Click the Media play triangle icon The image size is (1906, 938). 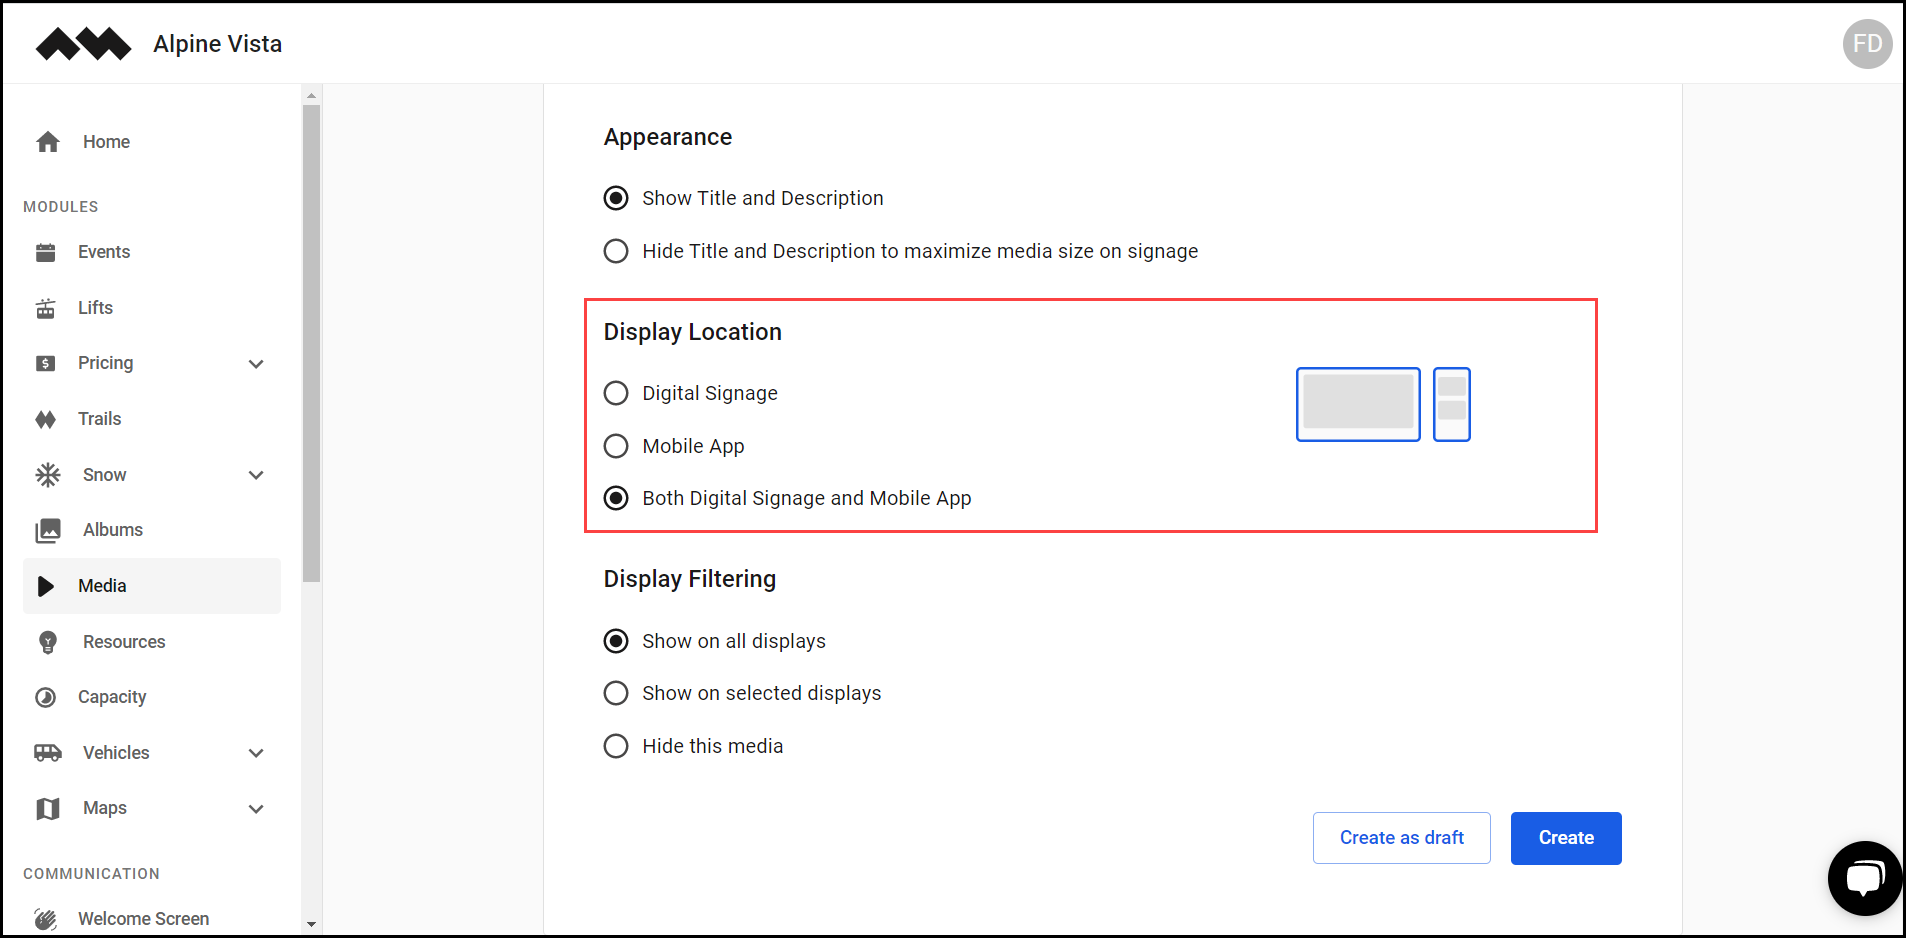(x=46, y=586)
